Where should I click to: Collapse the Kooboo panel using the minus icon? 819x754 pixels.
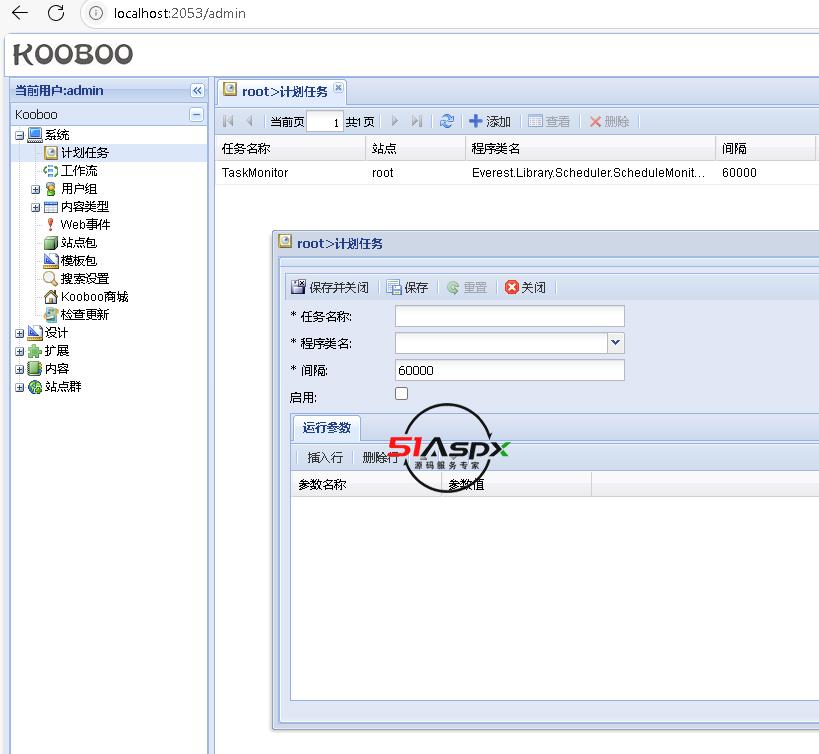(x=196, y=114)
